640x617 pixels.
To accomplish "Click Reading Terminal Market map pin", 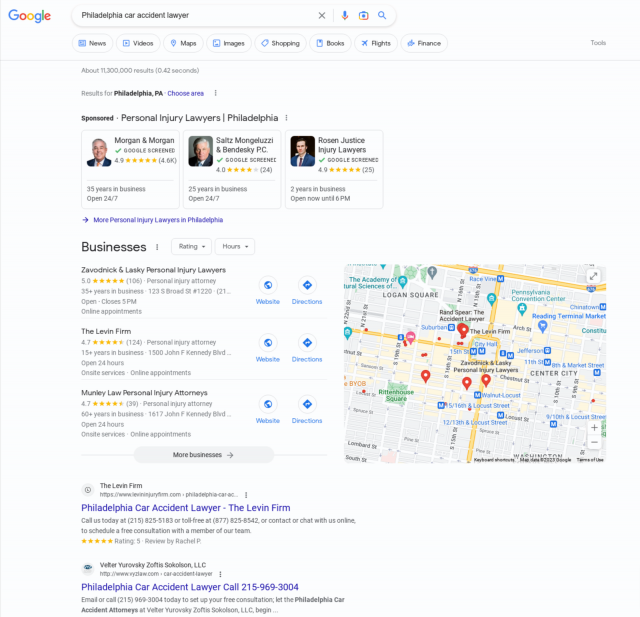I will pyautogui.click(x=542, y=326).
